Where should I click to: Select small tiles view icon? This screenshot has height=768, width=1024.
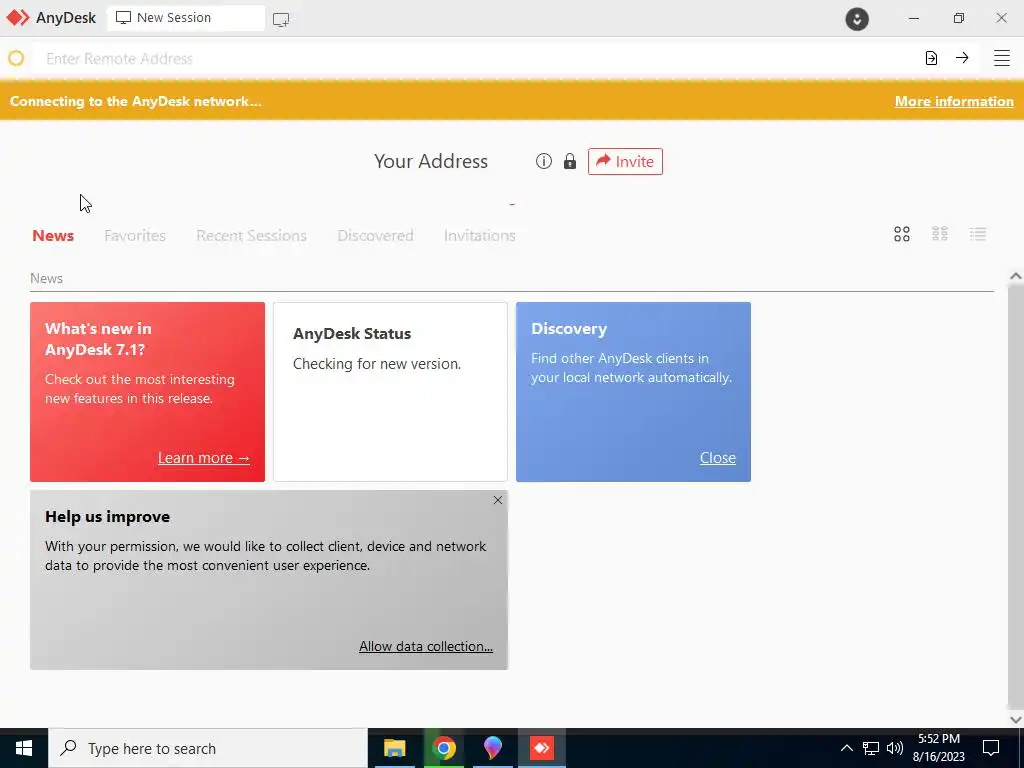pos(940,234)
